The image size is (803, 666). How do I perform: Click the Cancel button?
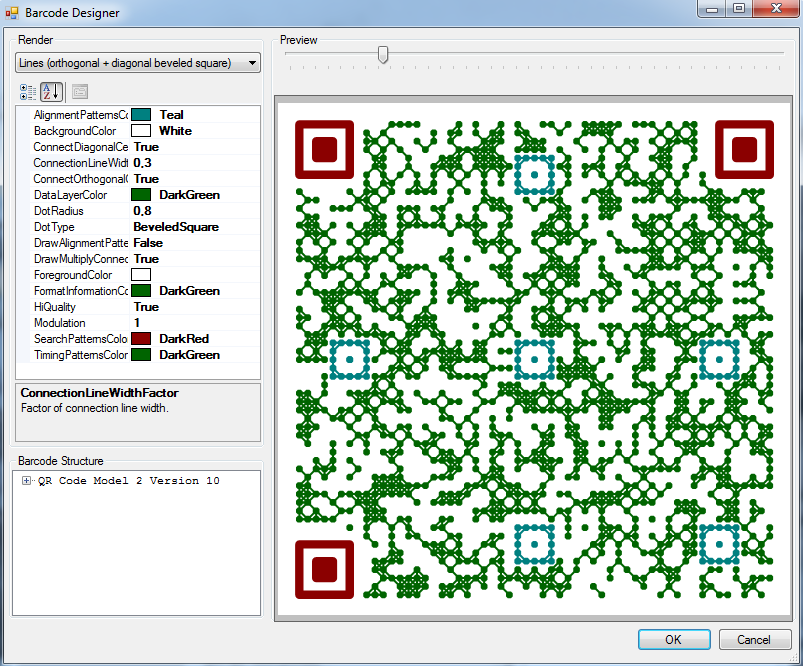tap(754, 639)
